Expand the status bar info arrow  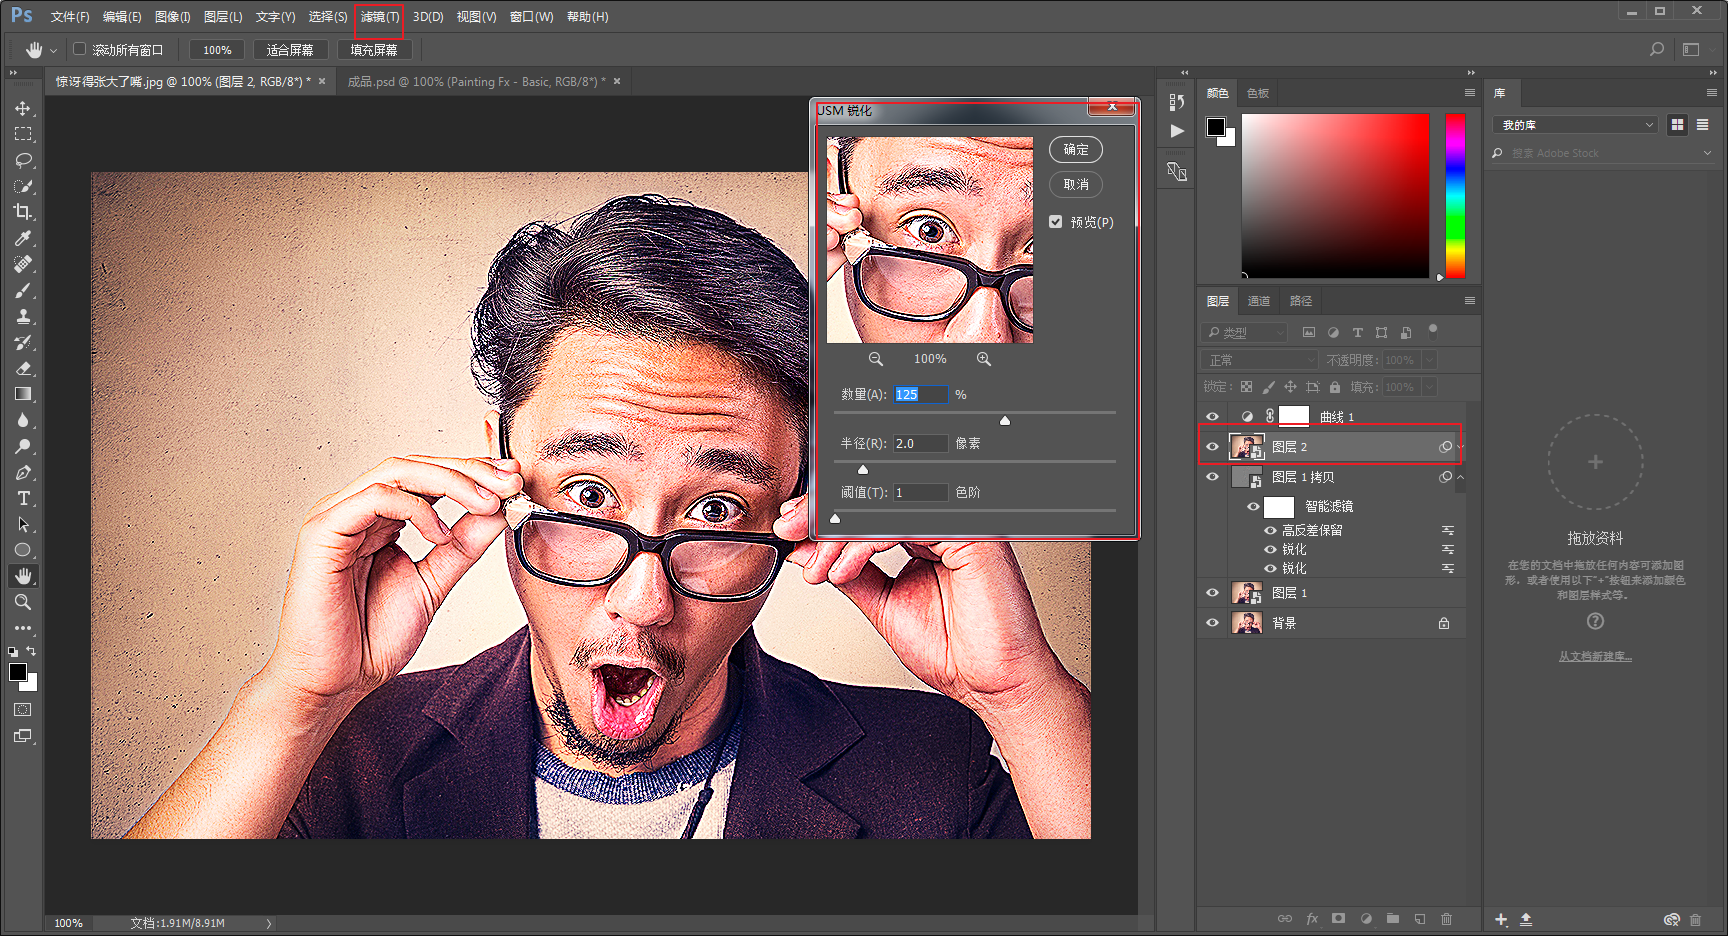pos(269,923)
